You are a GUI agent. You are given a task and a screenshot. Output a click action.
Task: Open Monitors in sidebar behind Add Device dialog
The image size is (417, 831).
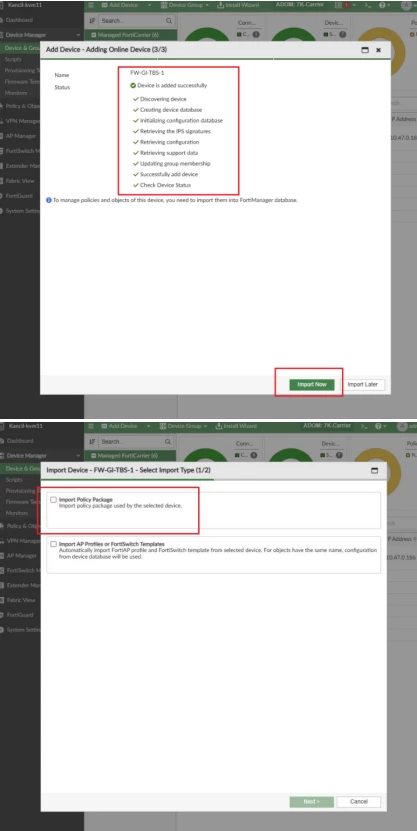[16, 93]
